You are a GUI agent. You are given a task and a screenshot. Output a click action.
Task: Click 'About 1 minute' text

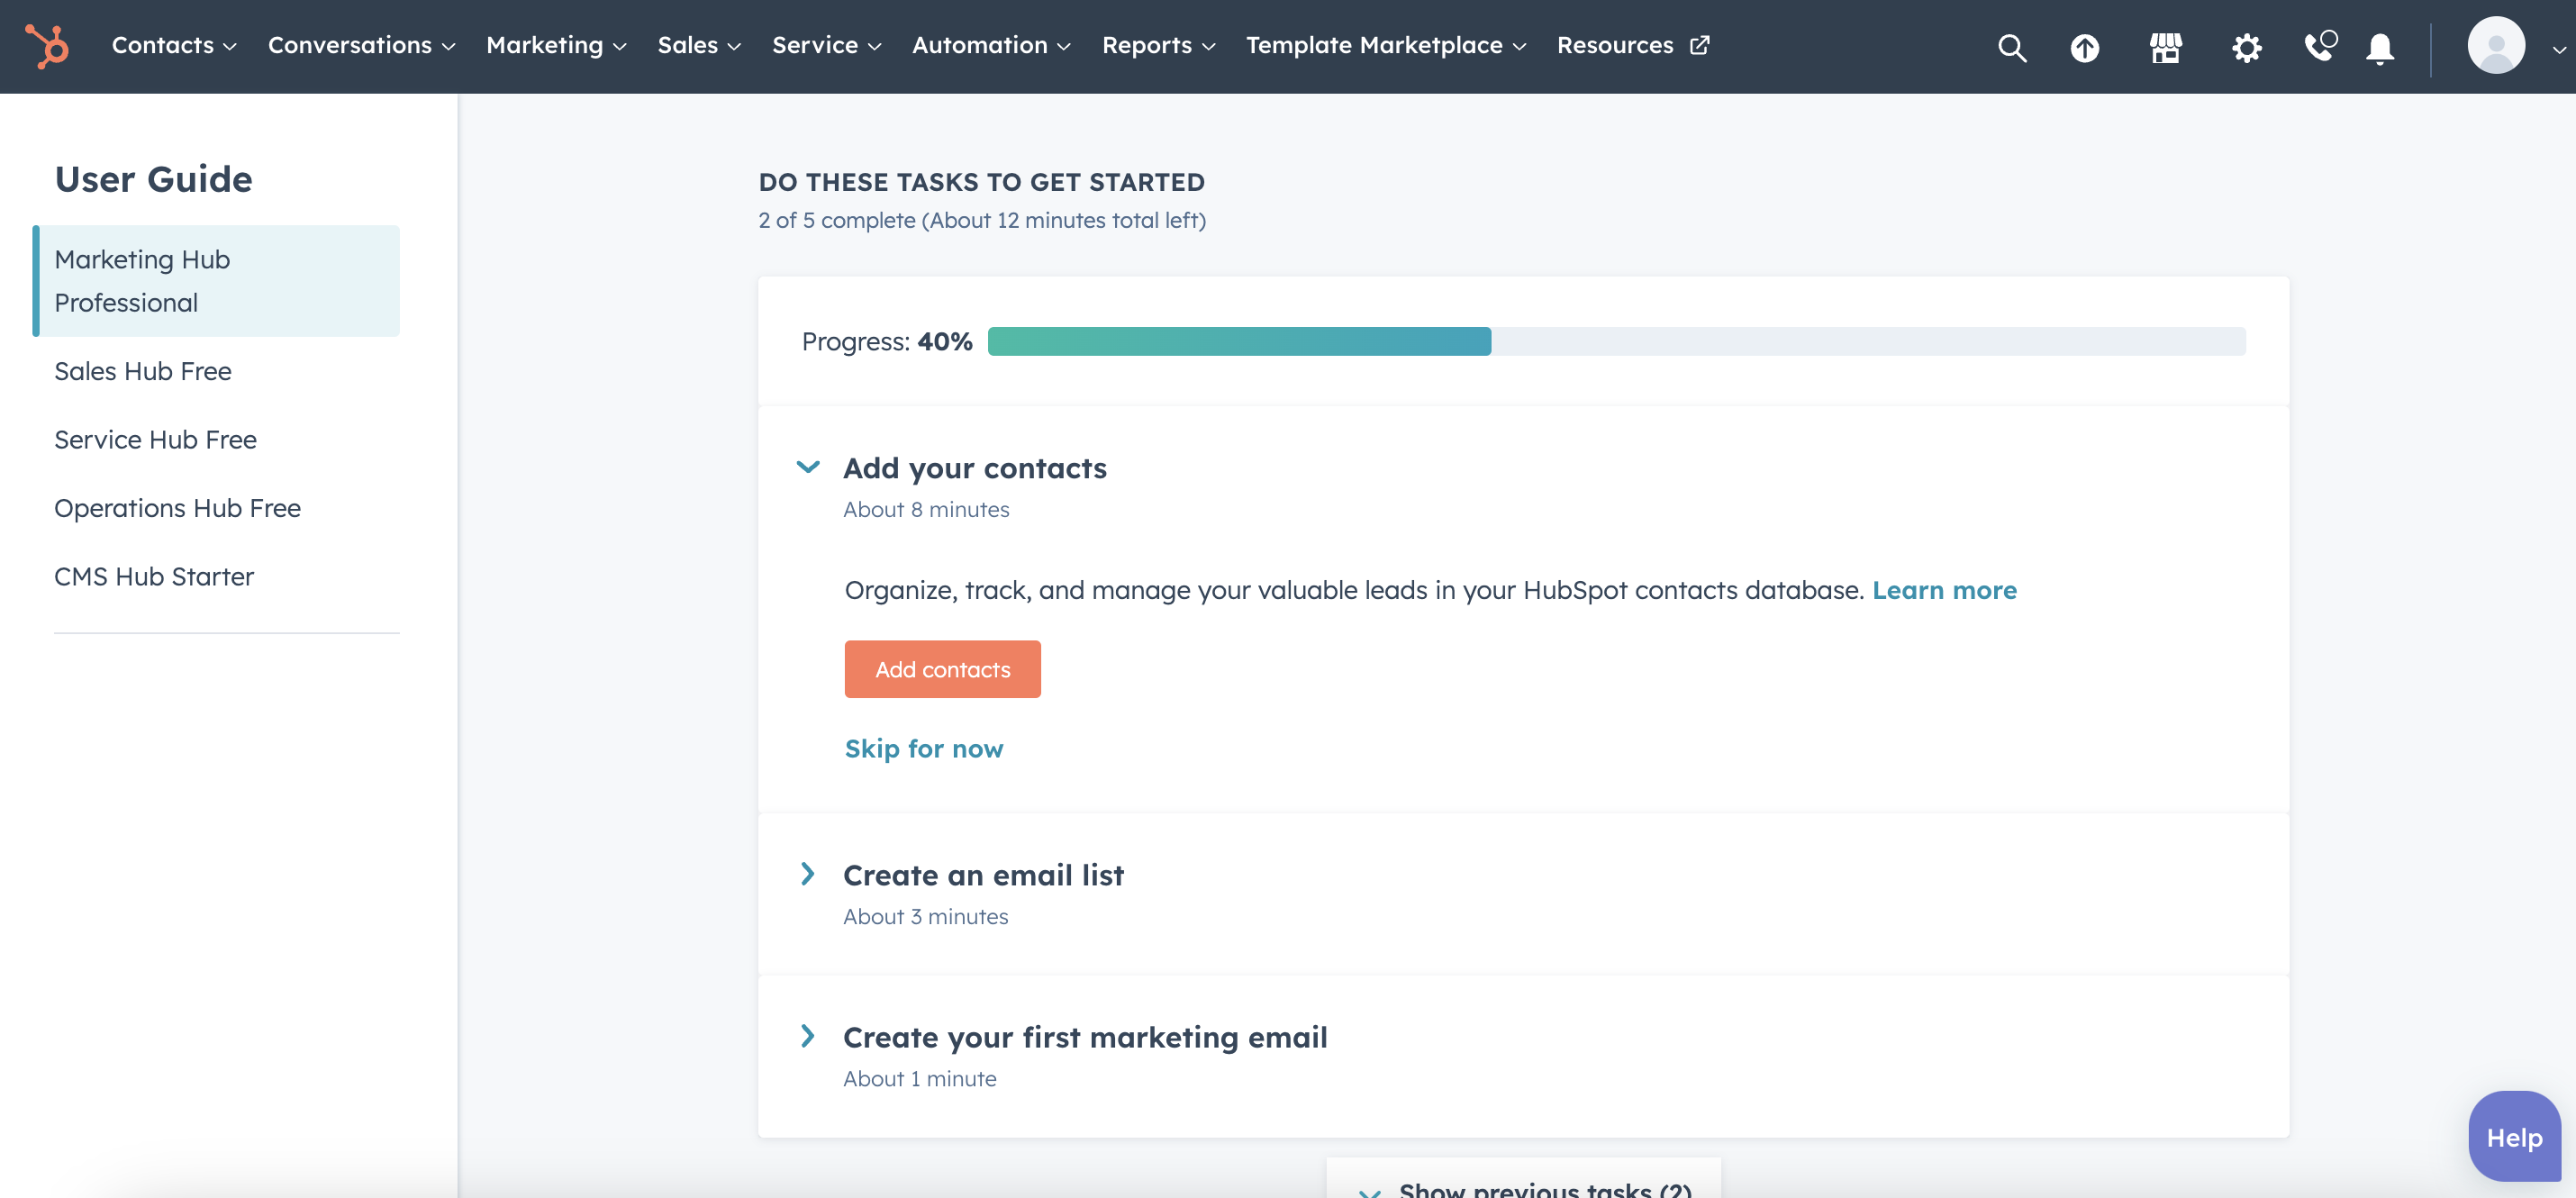click(919, 1079)
